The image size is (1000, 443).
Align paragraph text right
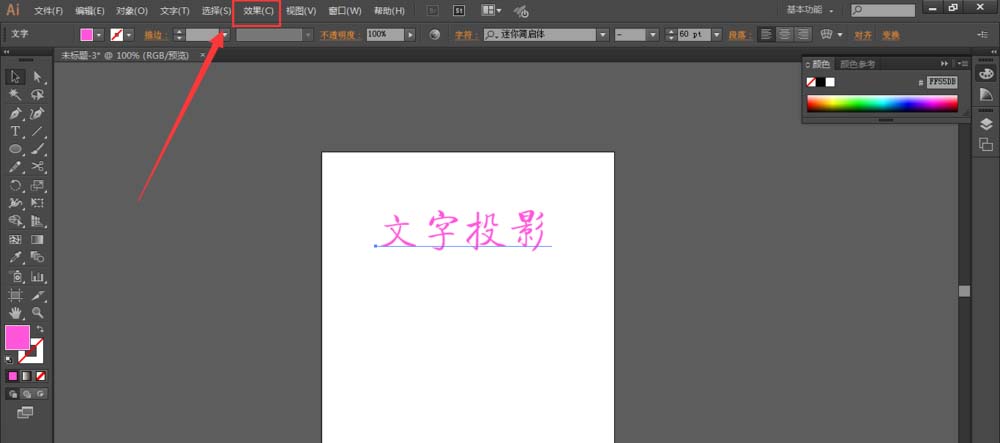(803, 34)
